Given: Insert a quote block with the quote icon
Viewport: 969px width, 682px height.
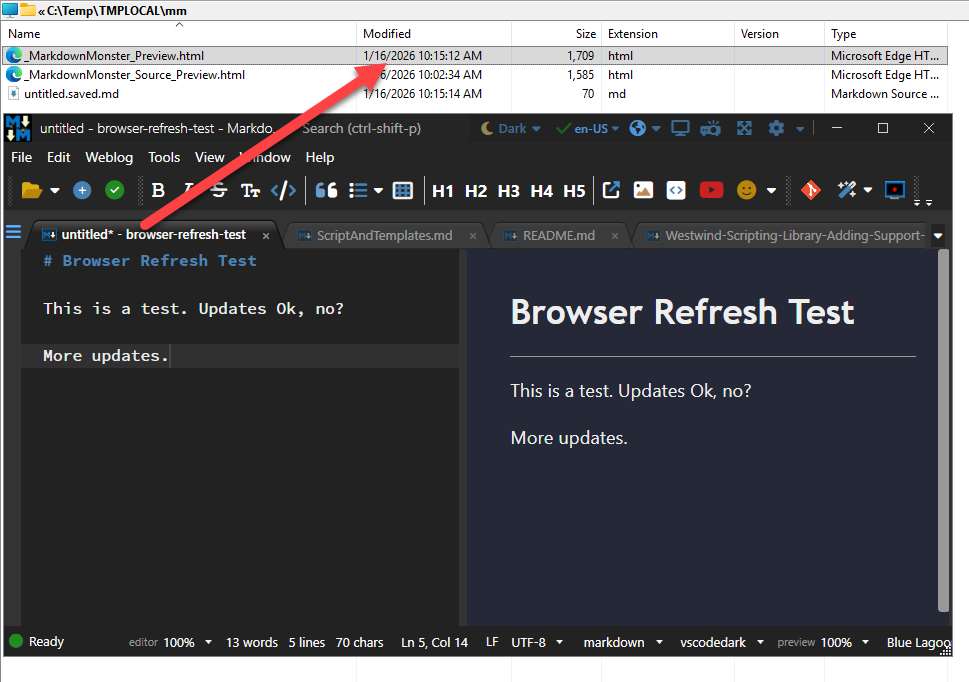Looking at the screenshot, I should pyautogui.click(x=325, y=190).
